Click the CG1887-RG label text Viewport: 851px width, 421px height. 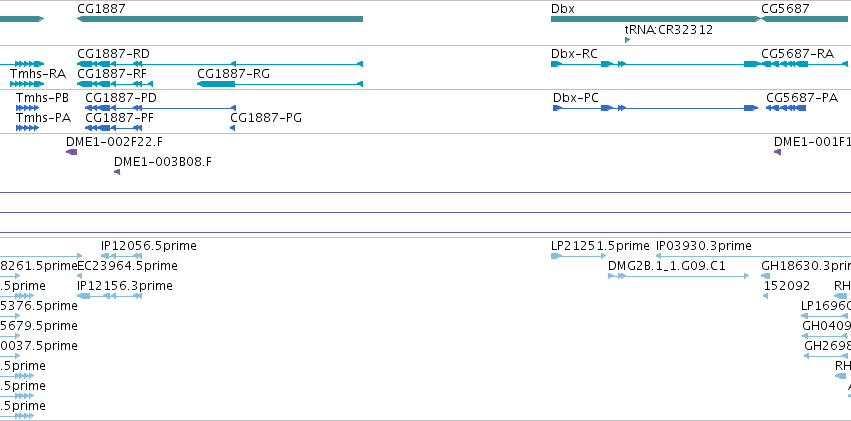pos(233,74)
